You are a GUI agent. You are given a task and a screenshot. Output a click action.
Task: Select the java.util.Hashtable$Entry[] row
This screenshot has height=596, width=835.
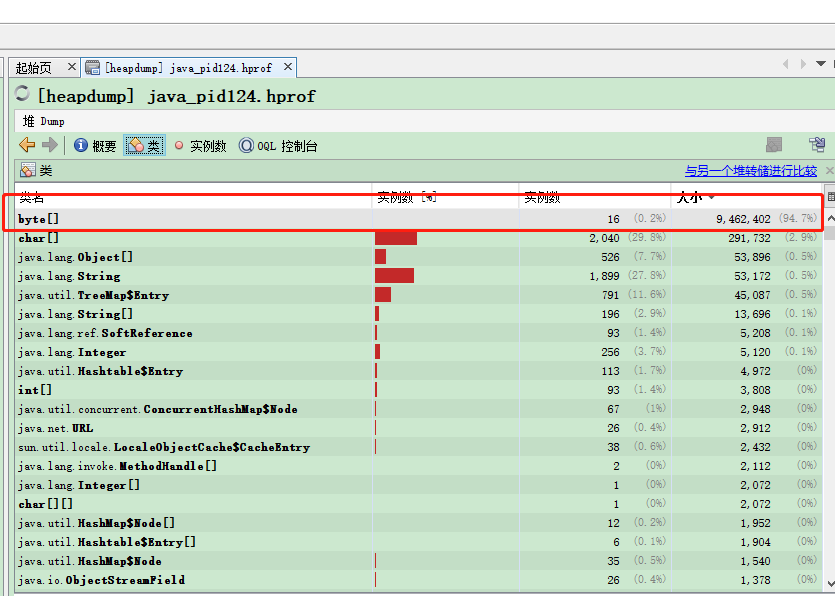tap(419, 542)
